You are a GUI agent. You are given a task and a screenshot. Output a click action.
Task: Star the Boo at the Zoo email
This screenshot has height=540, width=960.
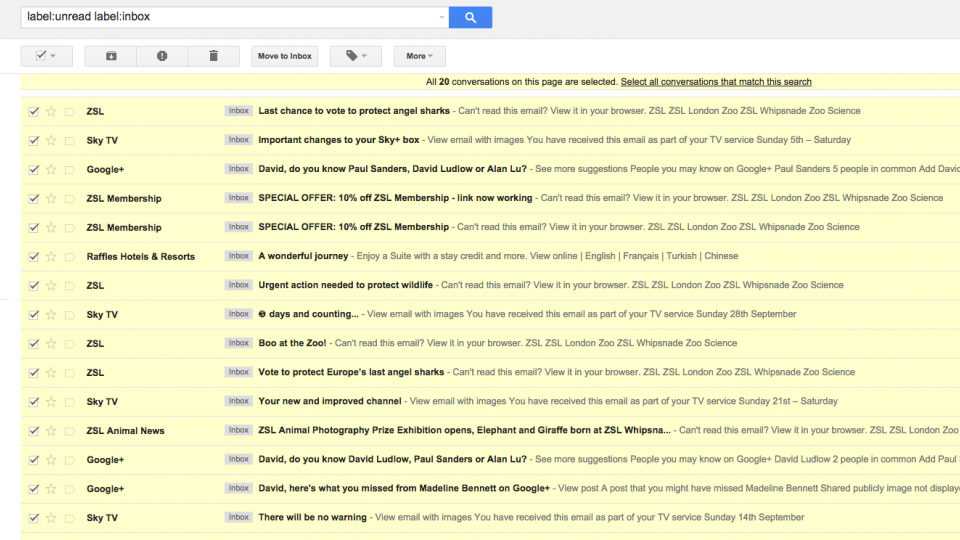pyautogui.click(x=51, y=343)
